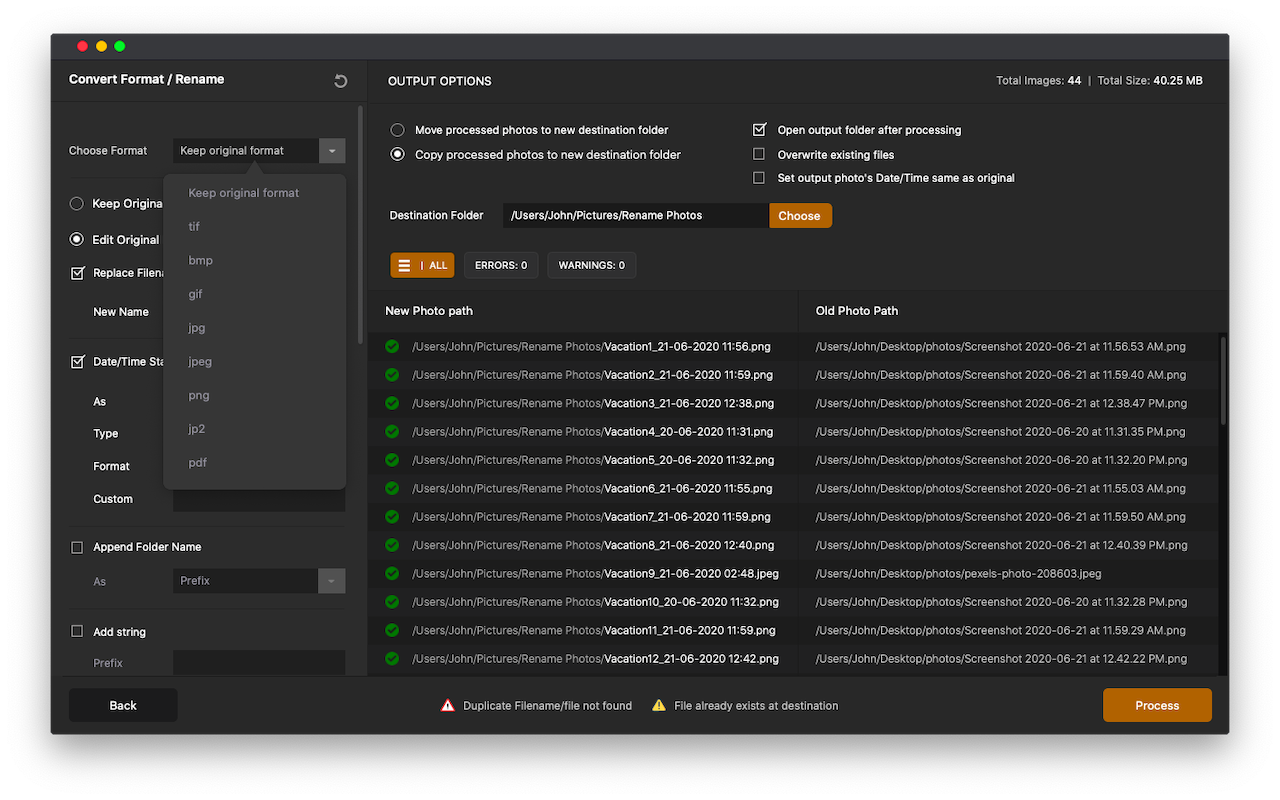This screenshot has height=800, width=1280.
Task: Click the red warning triangle for Duplicate Filename
Action: (x=448, y=705)
